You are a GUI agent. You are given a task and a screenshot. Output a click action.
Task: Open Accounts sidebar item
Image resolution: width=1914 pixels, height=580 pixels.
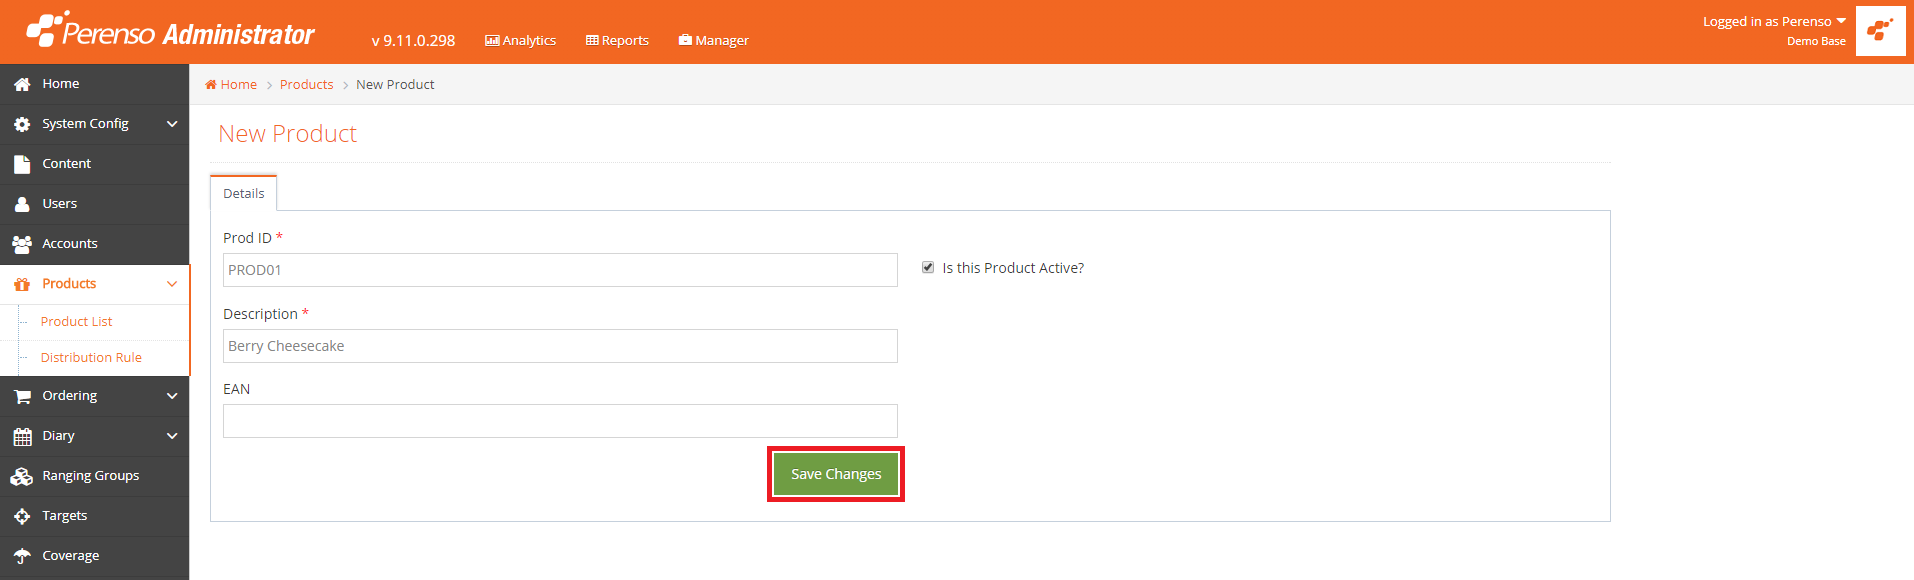94,244
